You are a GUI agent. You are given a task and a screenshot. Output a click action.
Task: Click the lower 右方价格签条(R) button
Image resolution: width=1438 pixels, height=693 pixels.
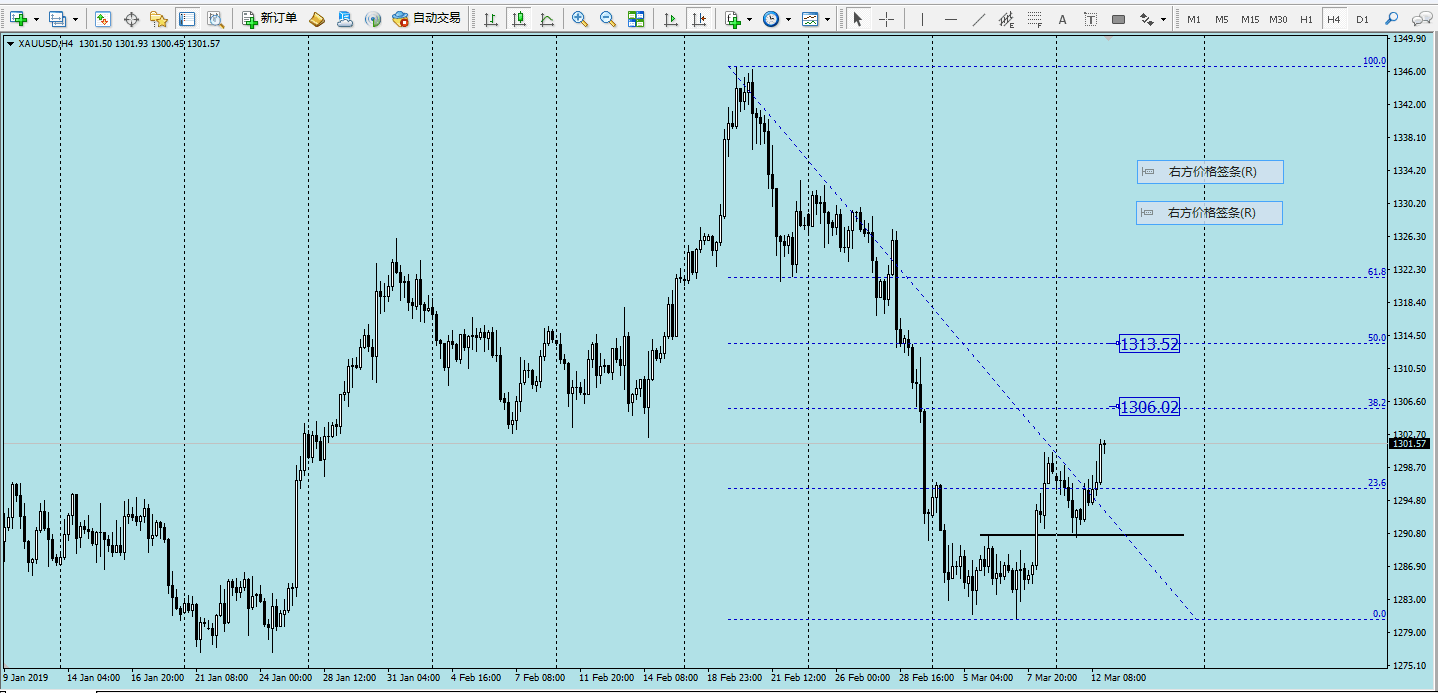(x=1210, y=213)
